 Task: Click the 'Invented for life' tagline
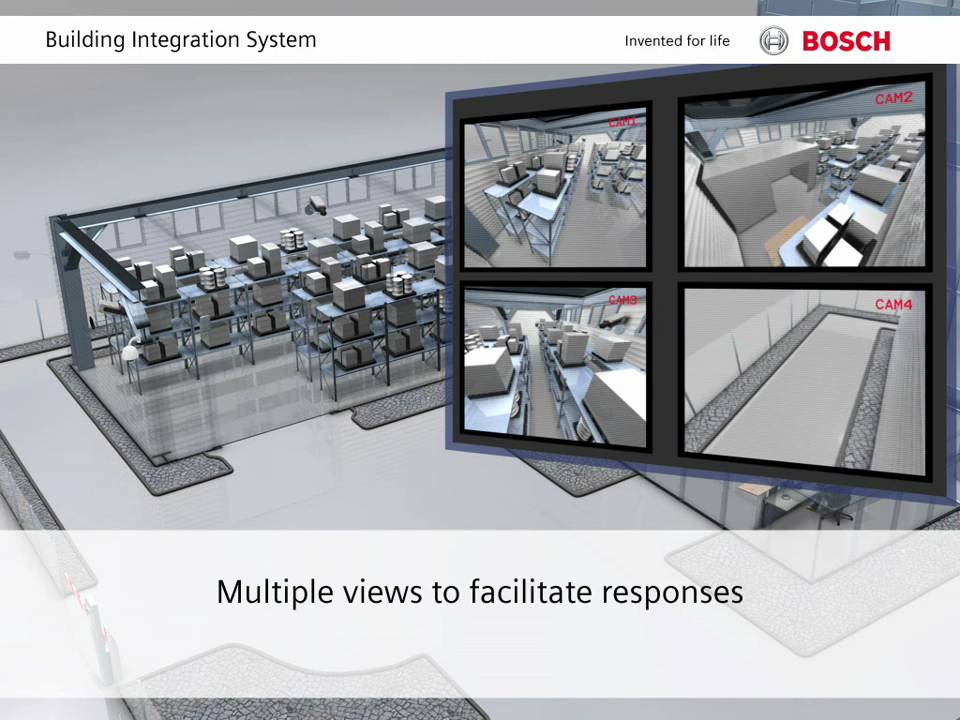coord(677,41)
